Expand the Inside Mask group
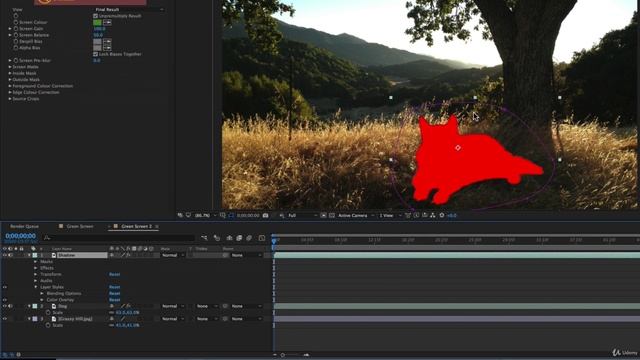The width and height of the screenshot is (640, 360). (x=10, y=73)
